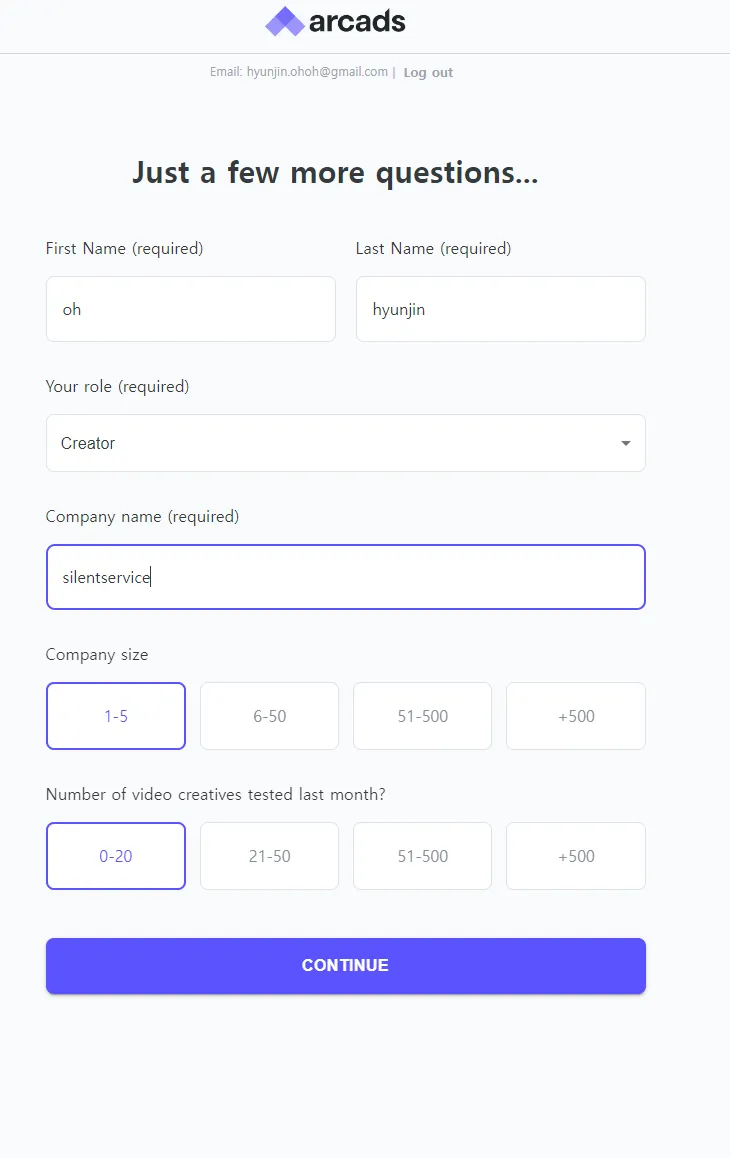The width and height of the screenshot is (730, 1158).
Task: Click the arcads wordmark text
Action: 357,22
